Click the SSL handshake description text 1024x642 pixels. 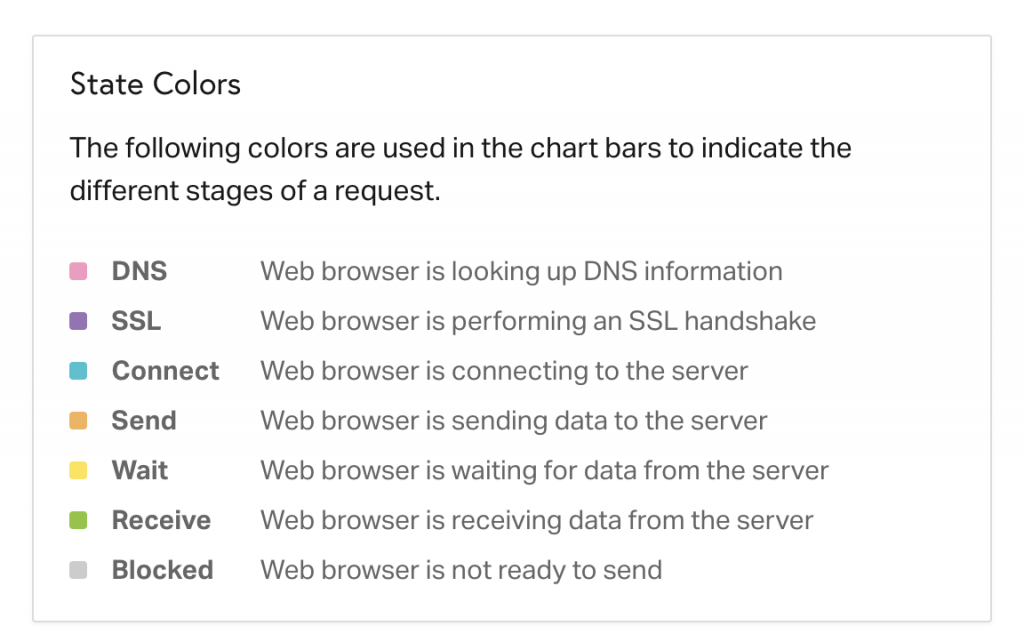tap(538, 321)
